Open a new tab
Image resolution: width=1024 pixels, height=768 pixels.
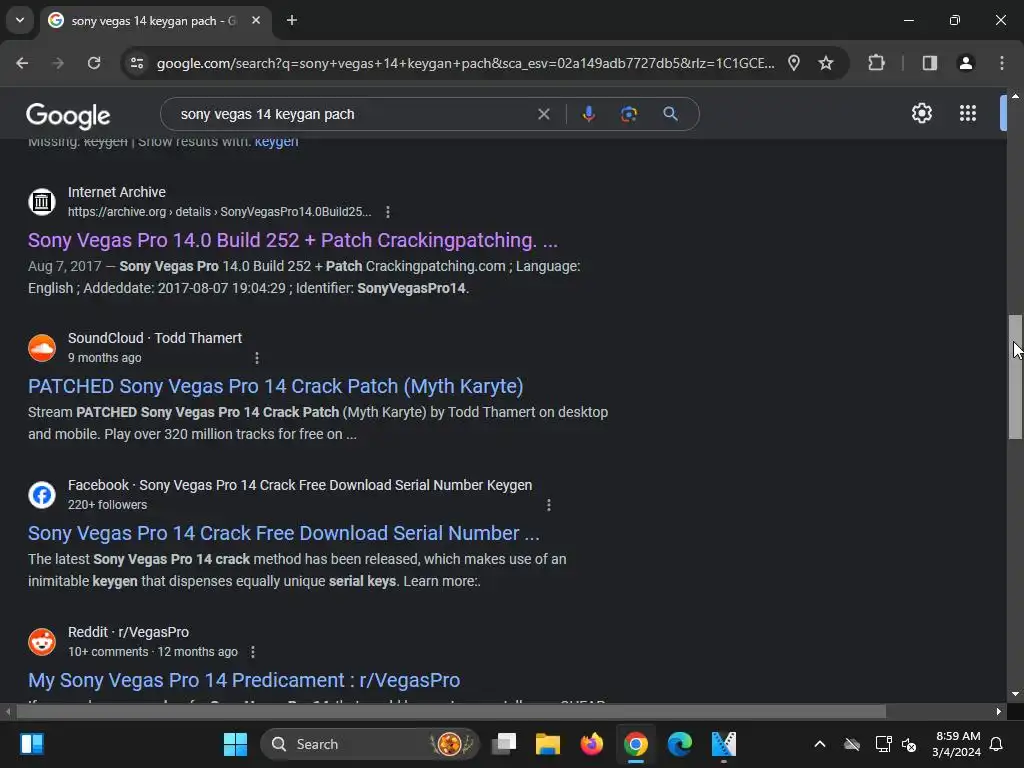click(292, 20)
